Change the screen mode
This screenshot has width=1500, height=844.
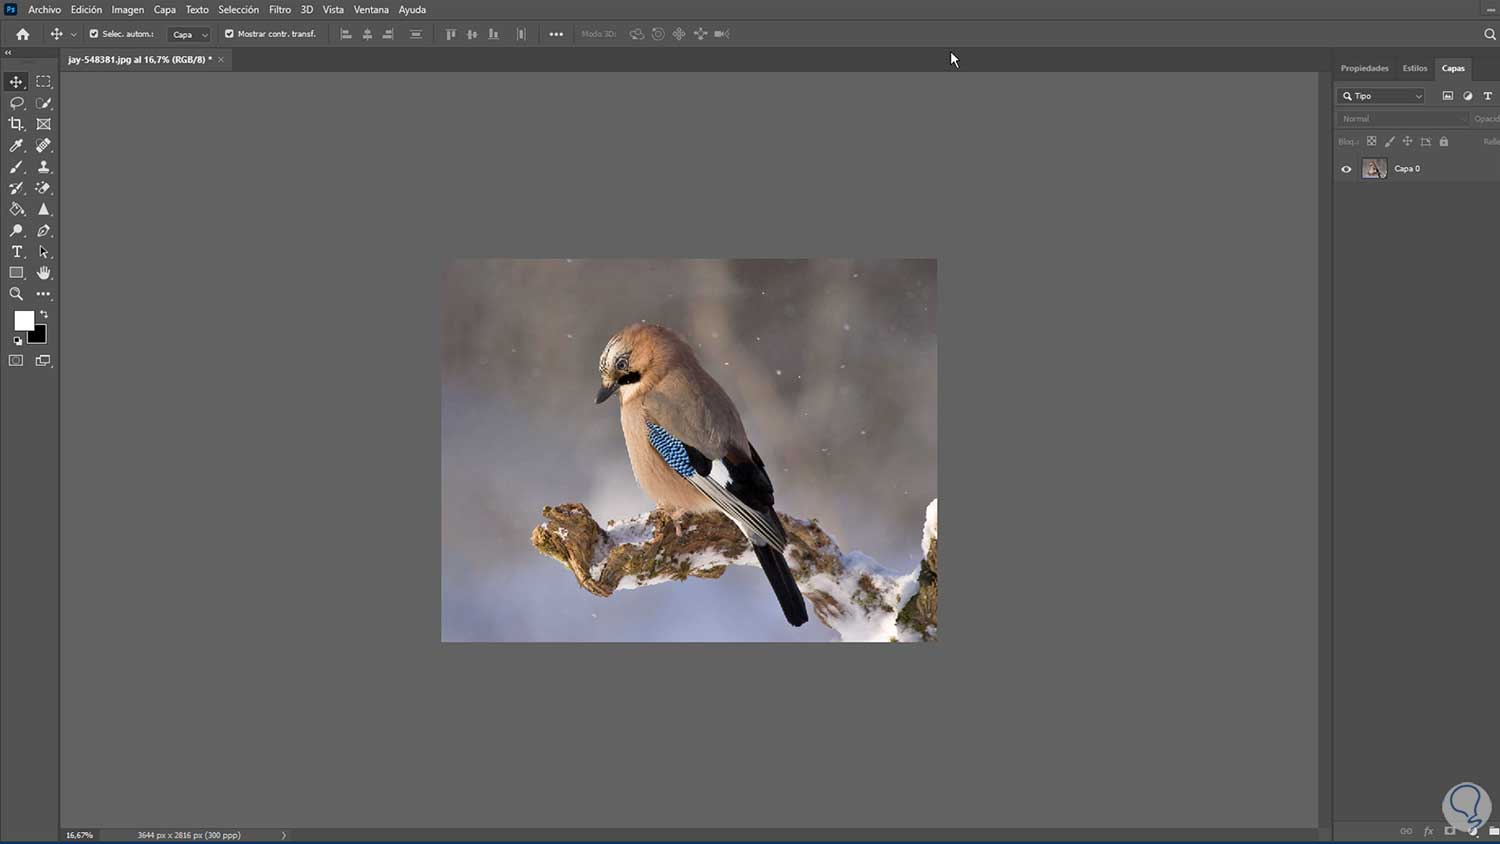tap(43, 361)
